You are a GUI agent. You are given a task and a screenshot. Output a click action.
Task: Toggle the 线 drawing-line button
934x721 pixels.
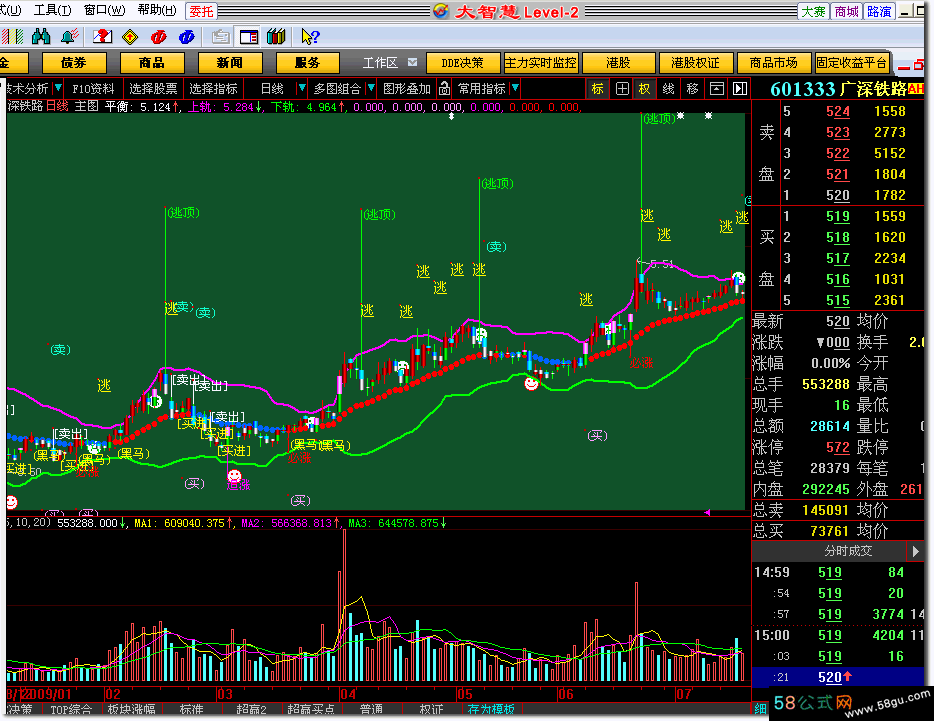(668, 88)
